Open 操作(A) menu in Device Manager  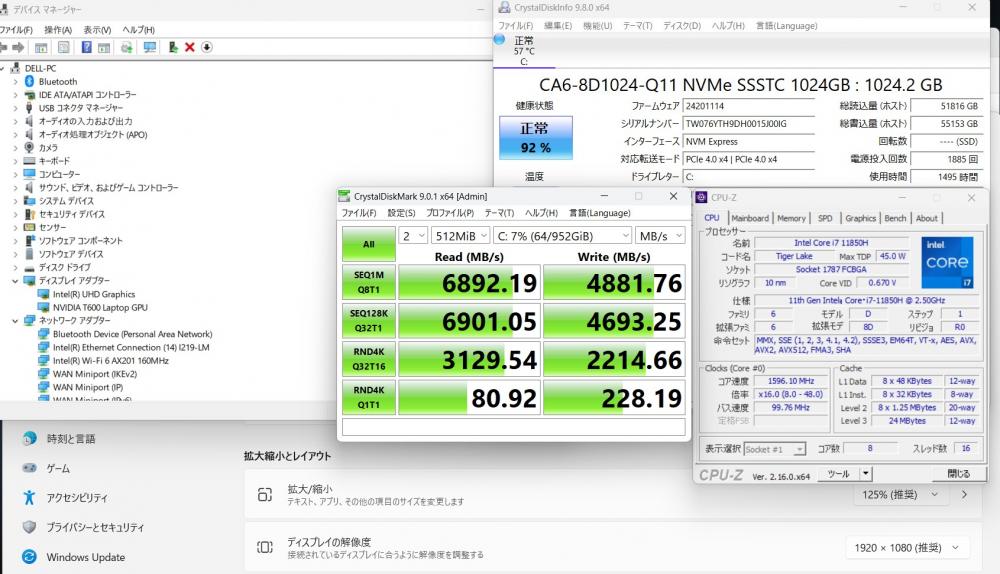(x=58, y=30)
